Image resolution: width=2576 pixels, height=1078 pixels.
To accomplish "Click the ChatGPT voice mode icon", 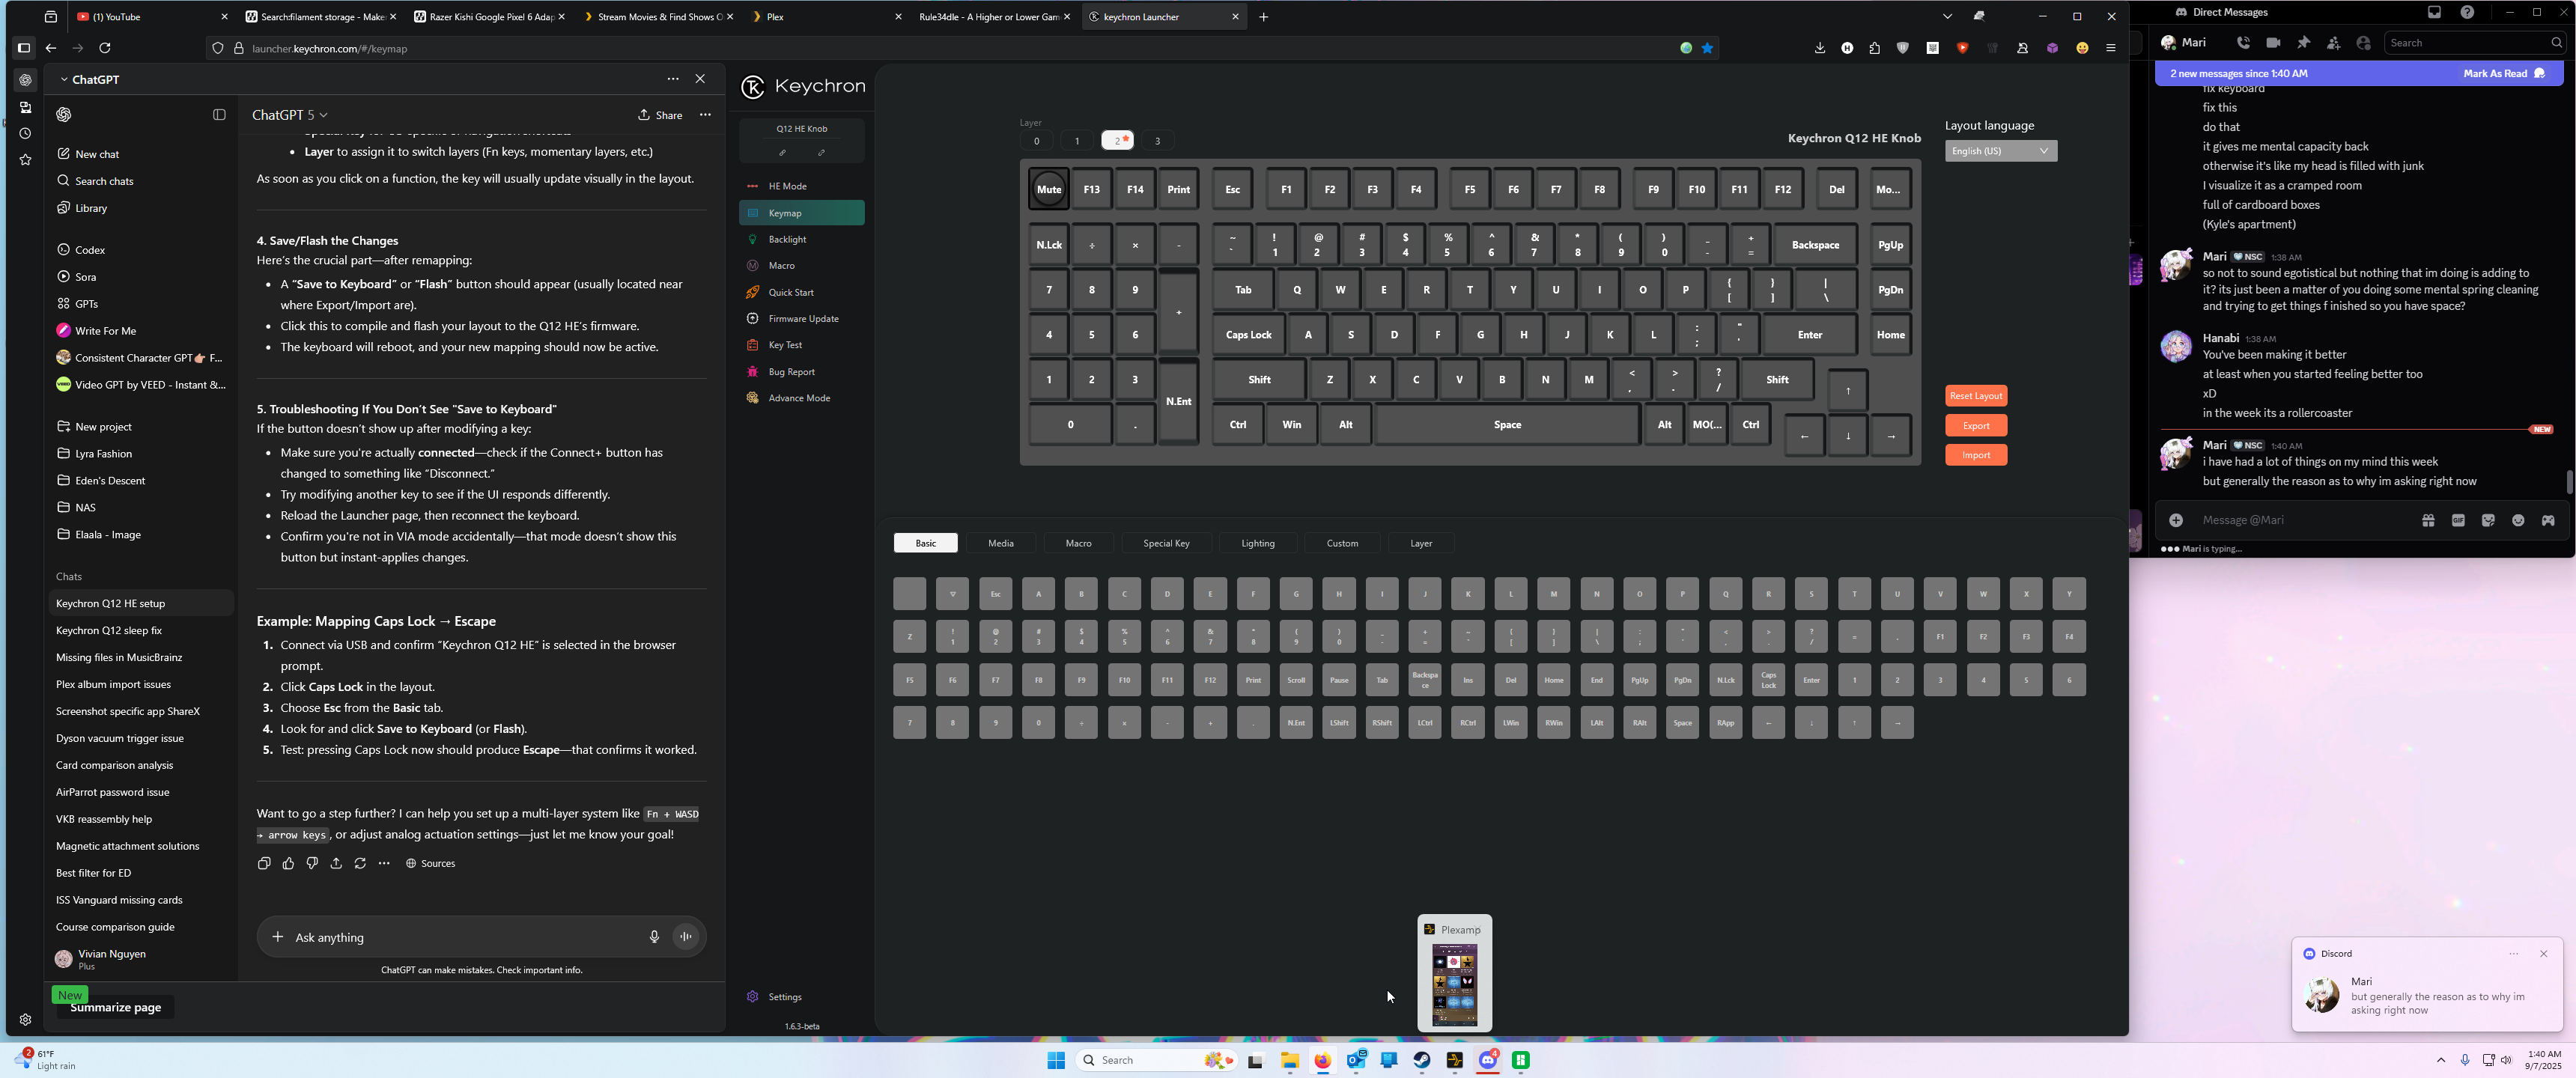I will click(x=686, y=937).
